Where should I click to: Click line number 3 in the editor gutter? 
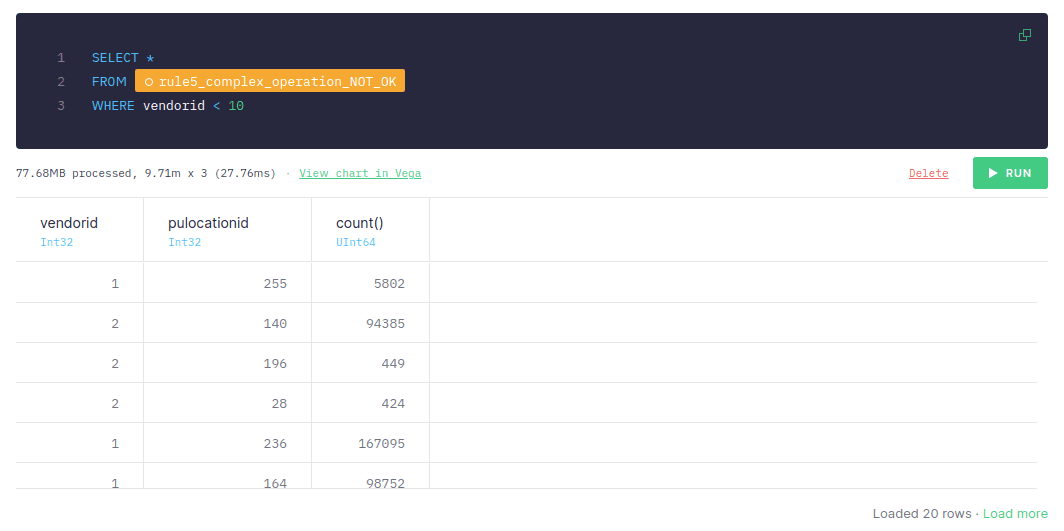click(61, 106)
